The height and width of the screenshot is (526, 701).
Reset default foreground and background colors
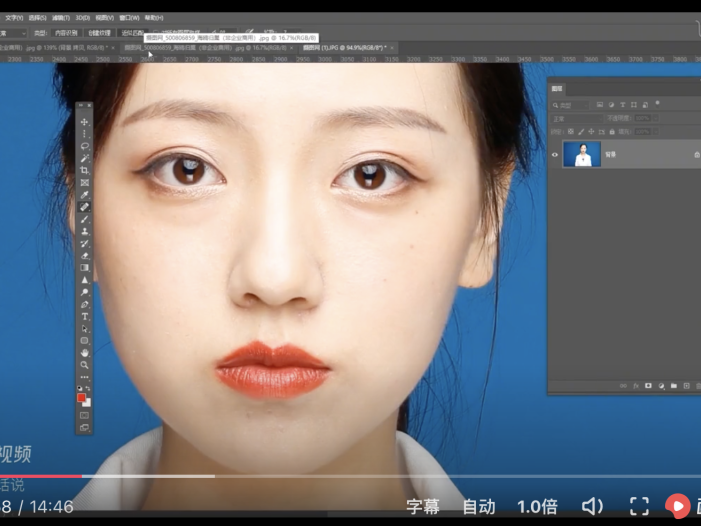tap(80, 388)
